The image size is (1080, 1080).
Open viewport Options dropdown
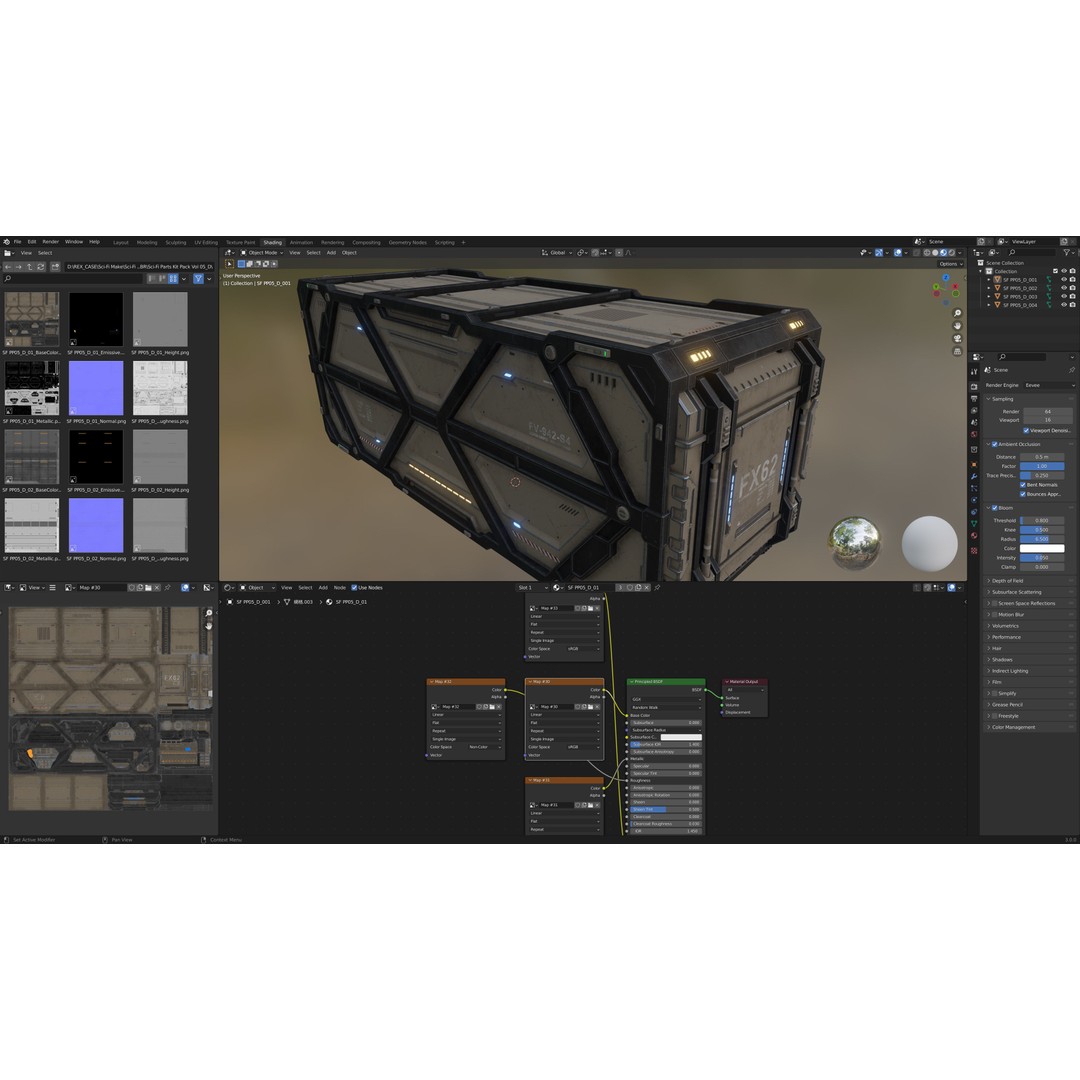click(951, 264)
